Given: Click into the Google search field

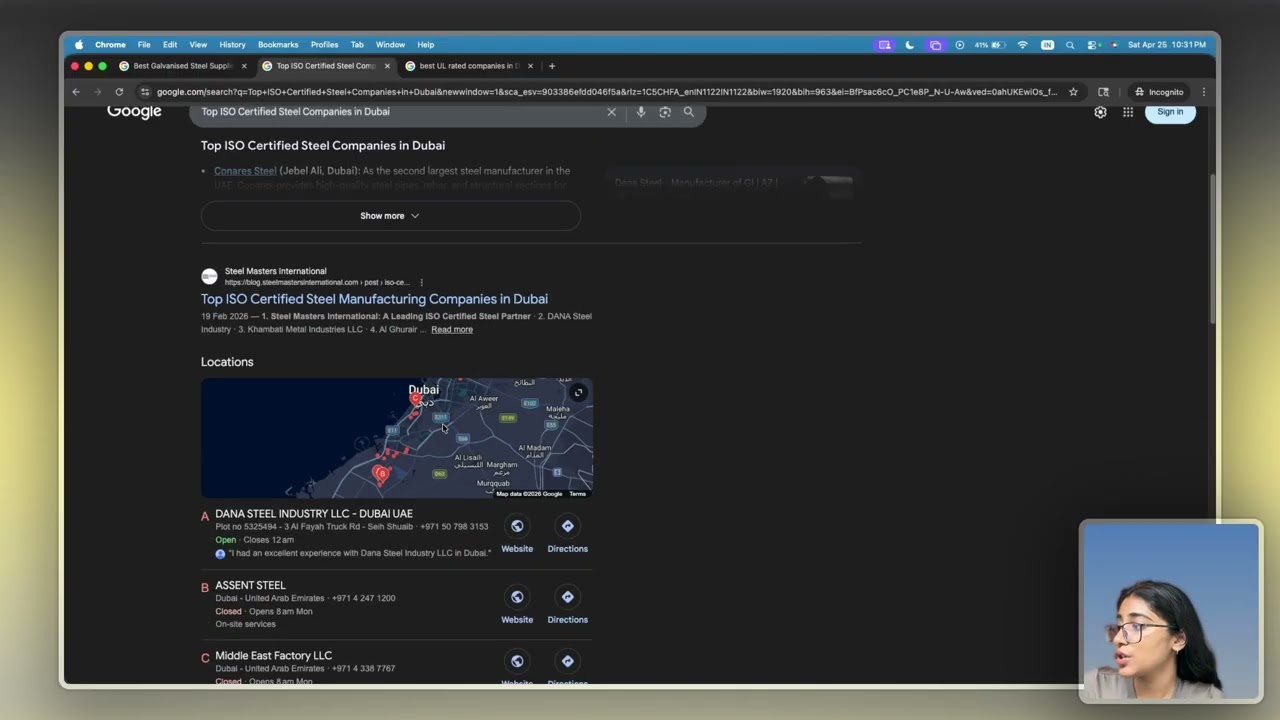Looking at the screenshot, I should 400,112.
